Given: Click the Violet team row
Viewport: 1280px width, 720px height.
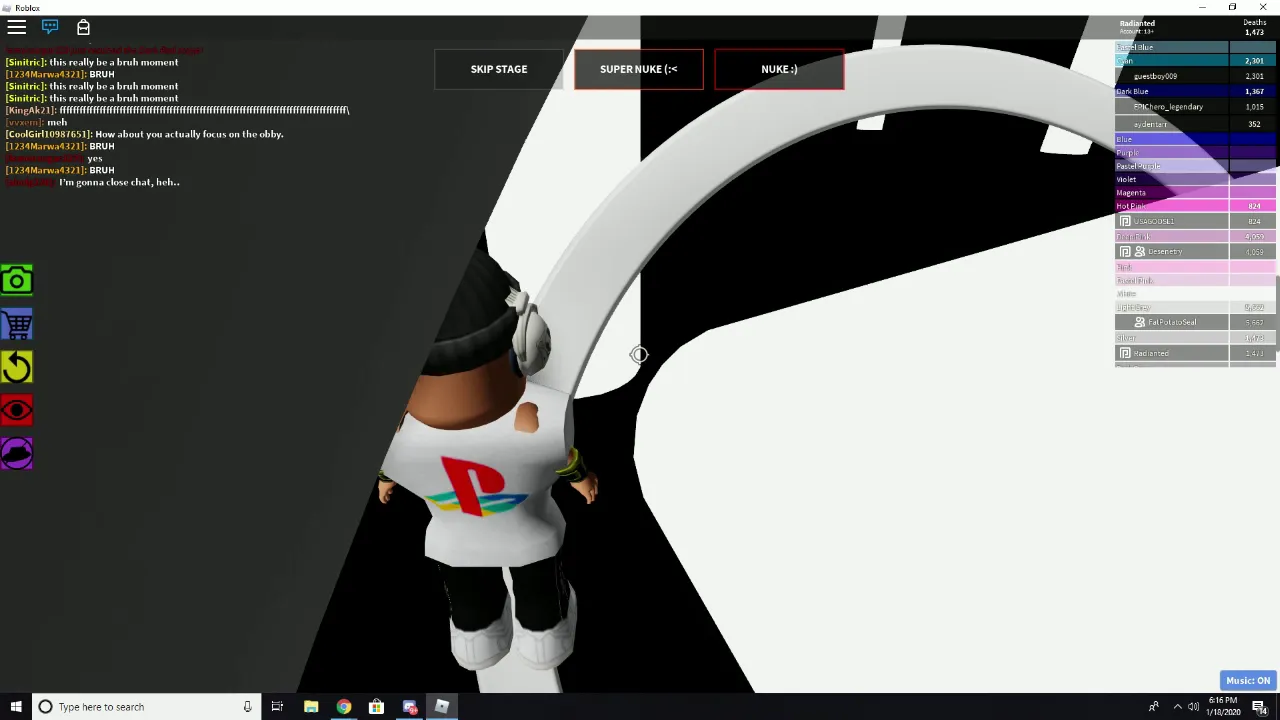Looking at the screenshot, I should tap(1196, 179).
